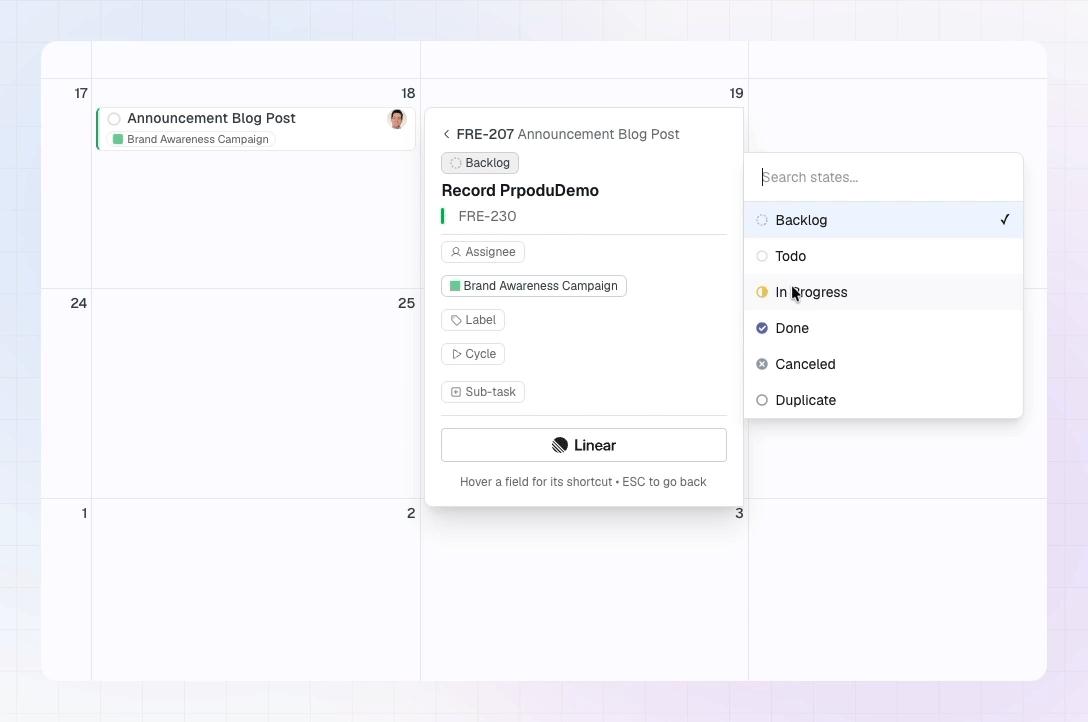
Task: Open the Brand Awareness Campaign project selector in panel
Action: coord(534,286)
